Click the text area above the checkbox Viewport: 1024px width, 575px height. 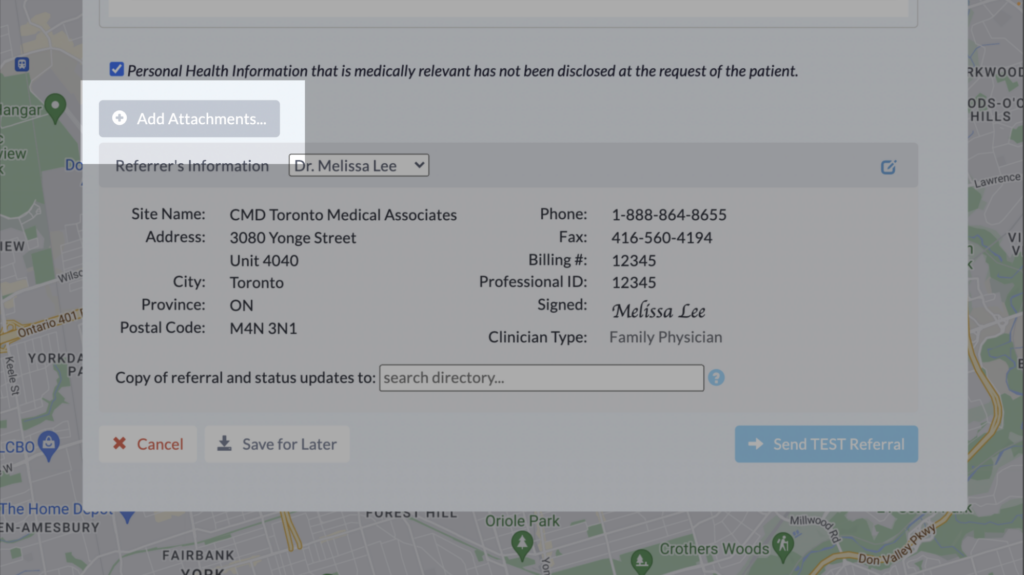[x=505, y=10]
